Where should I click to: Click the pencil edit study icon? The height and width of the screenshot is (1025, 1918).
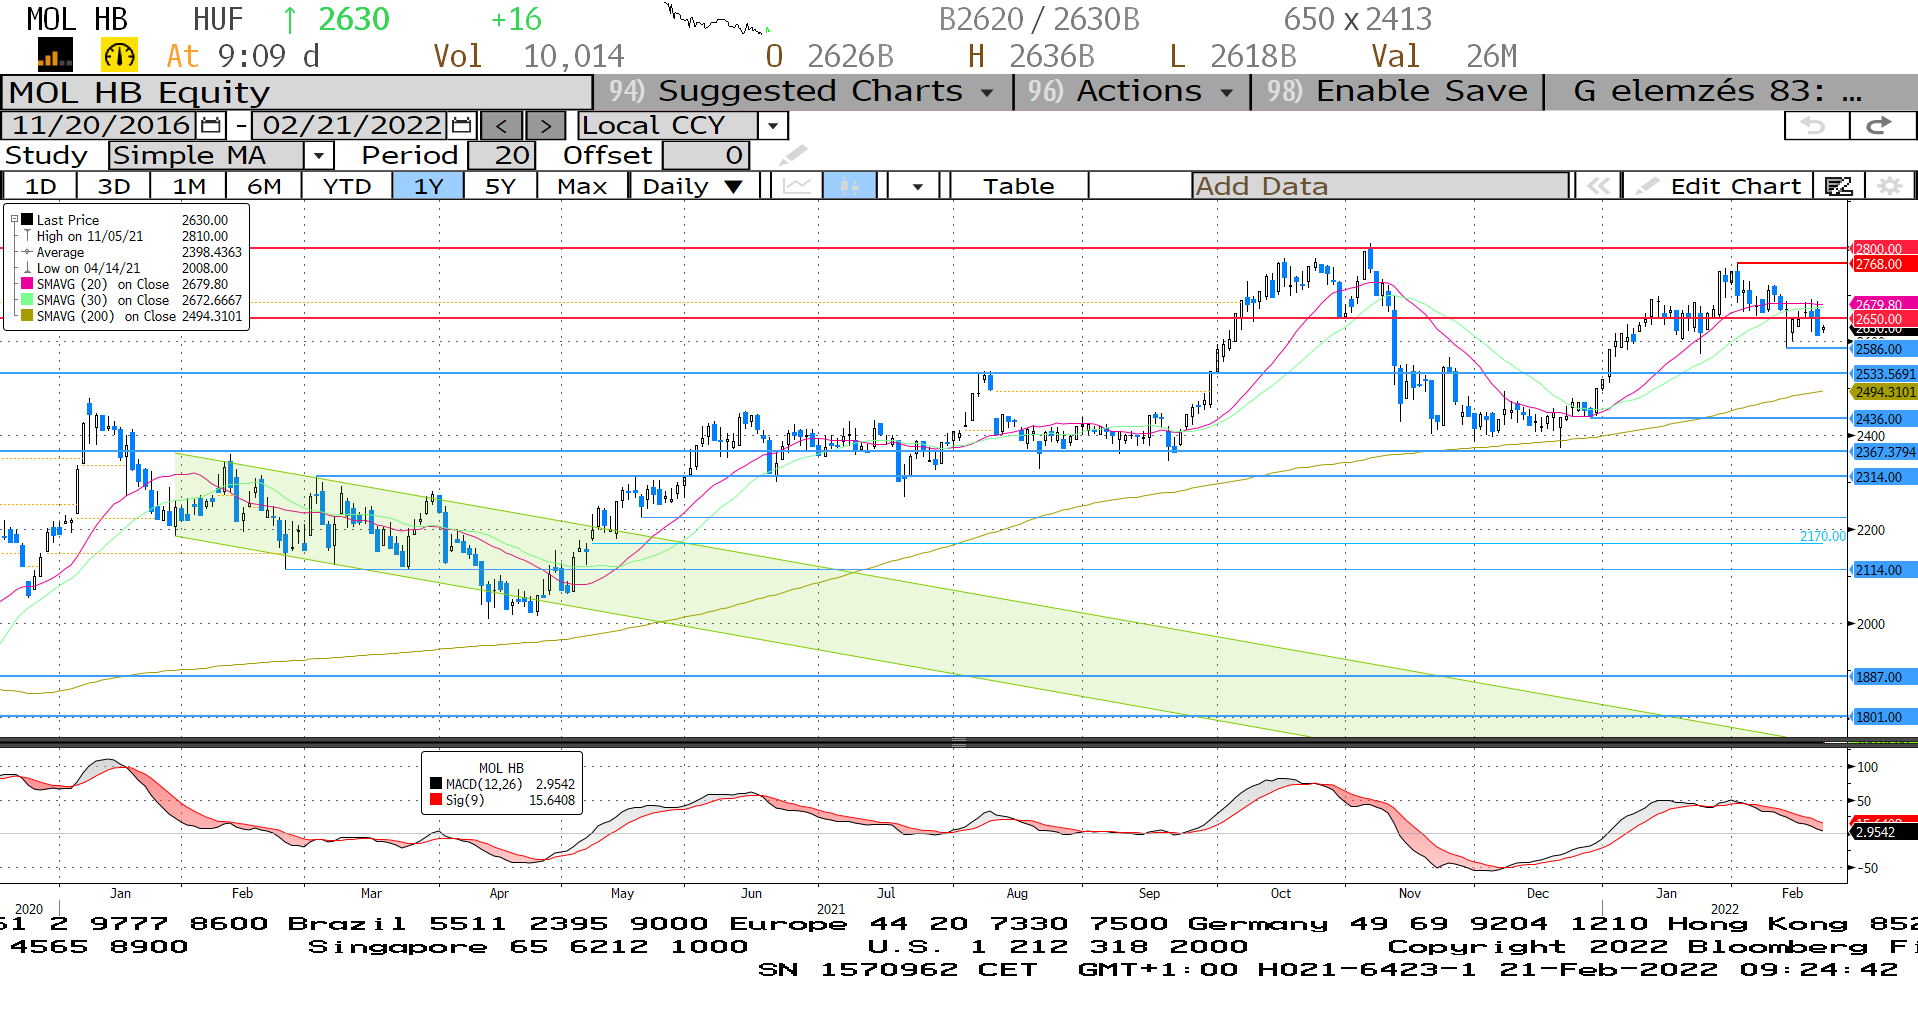click(x=793, y=155)
